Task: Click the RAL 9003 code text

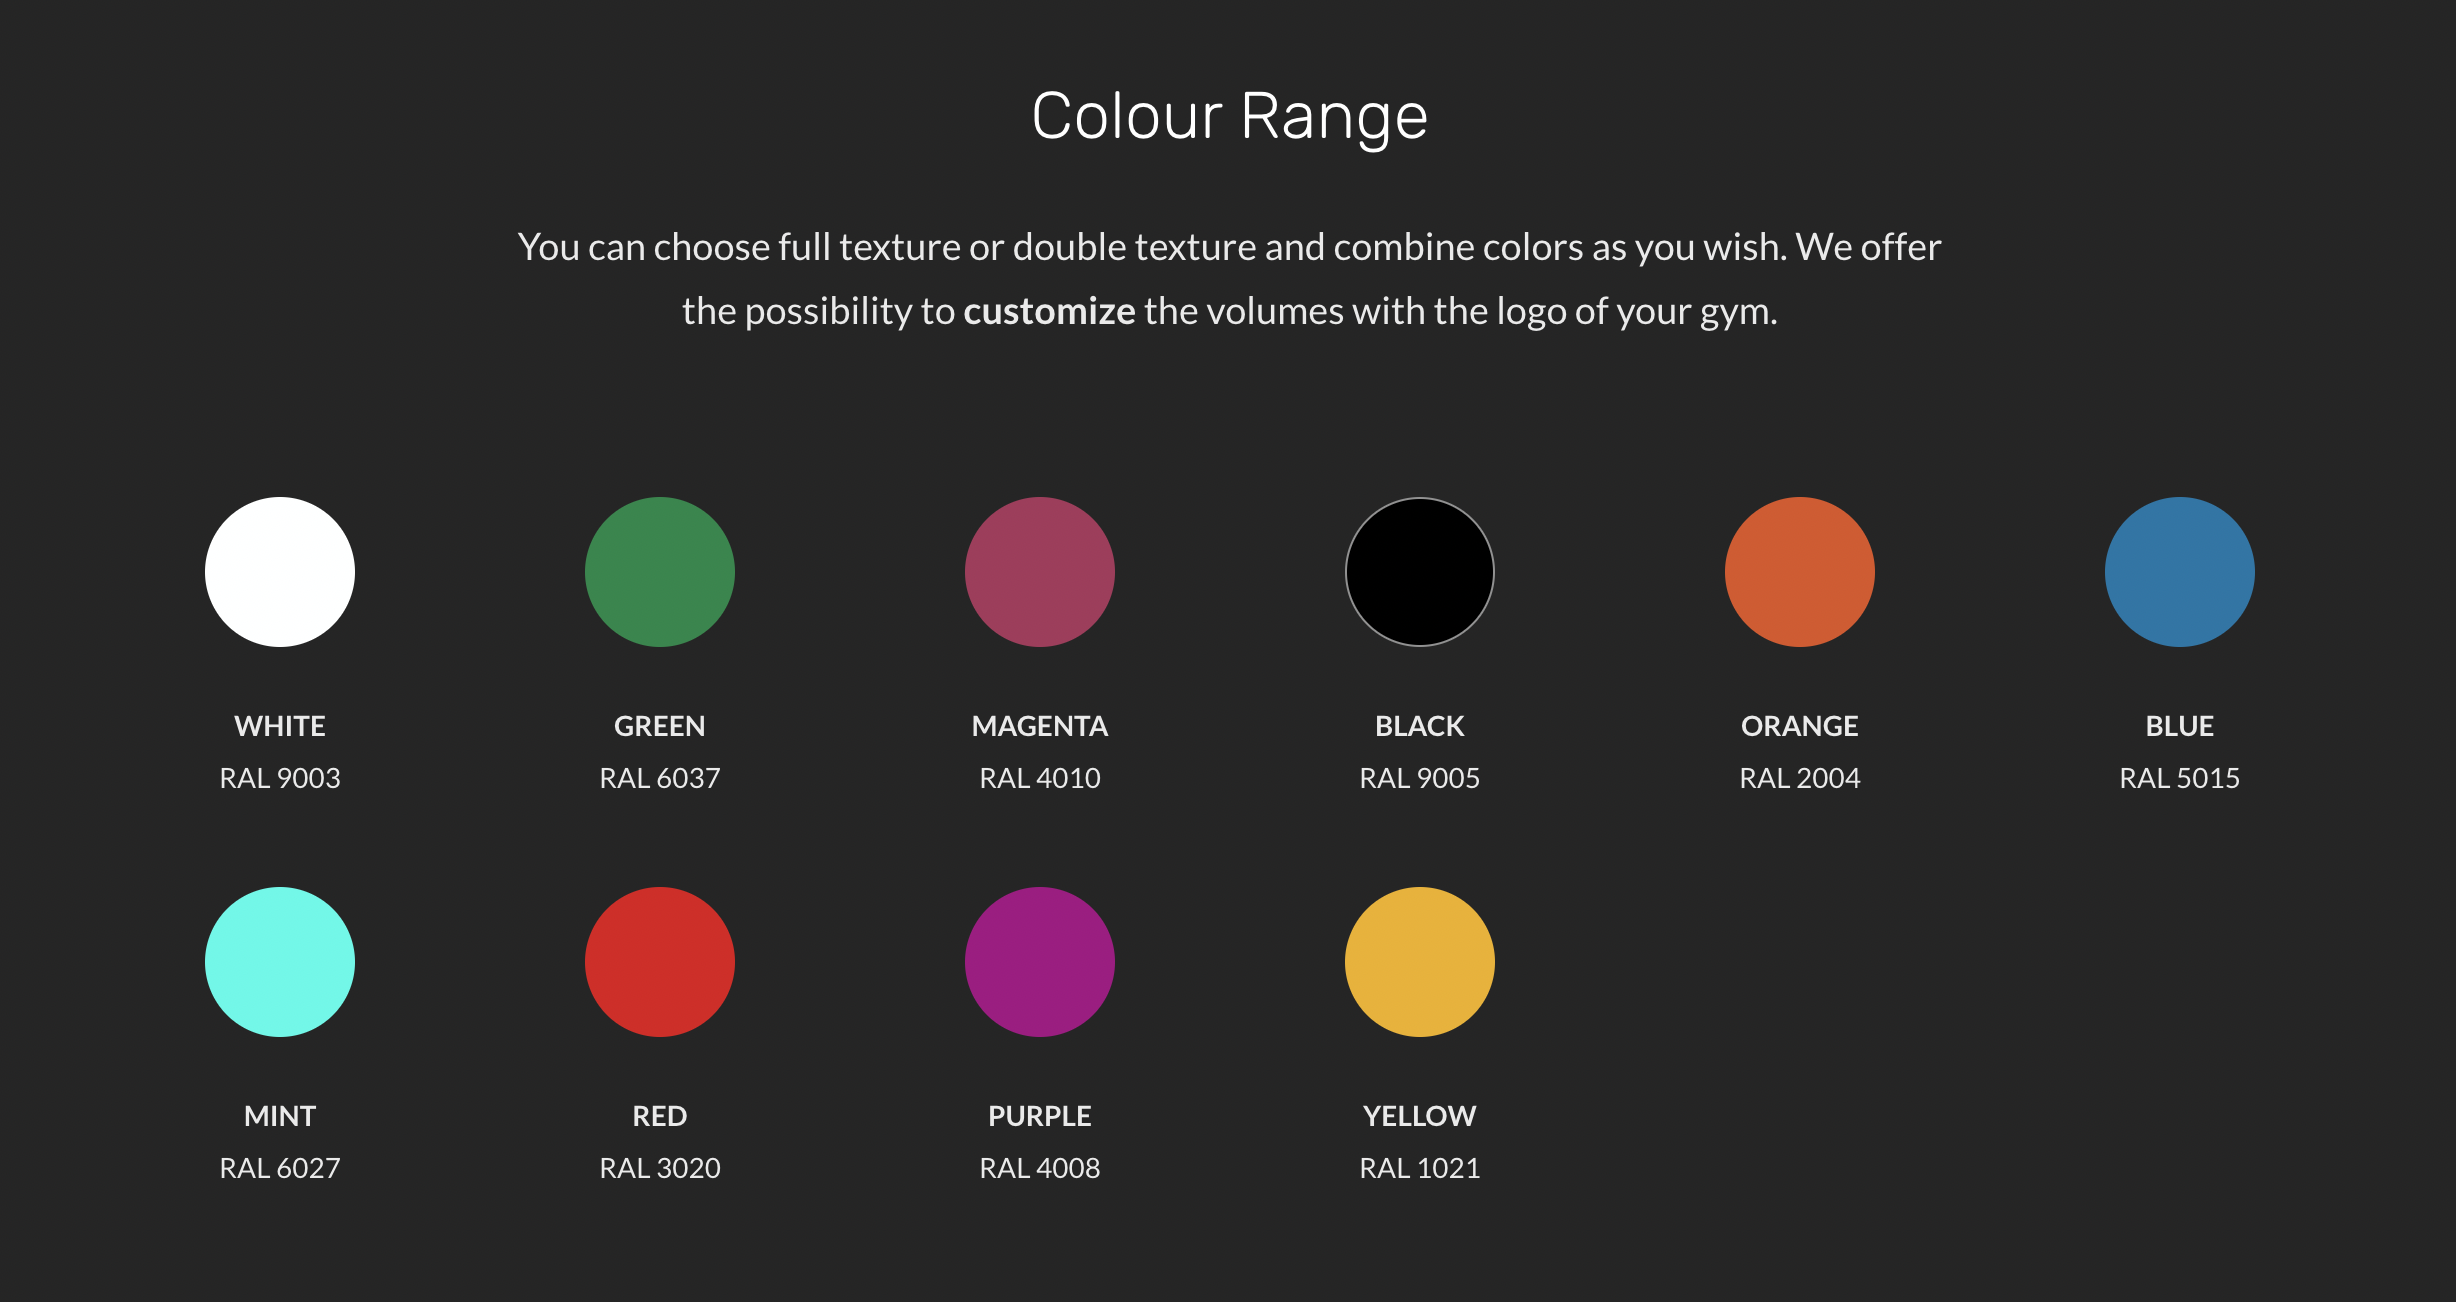Action: [280, 778]
